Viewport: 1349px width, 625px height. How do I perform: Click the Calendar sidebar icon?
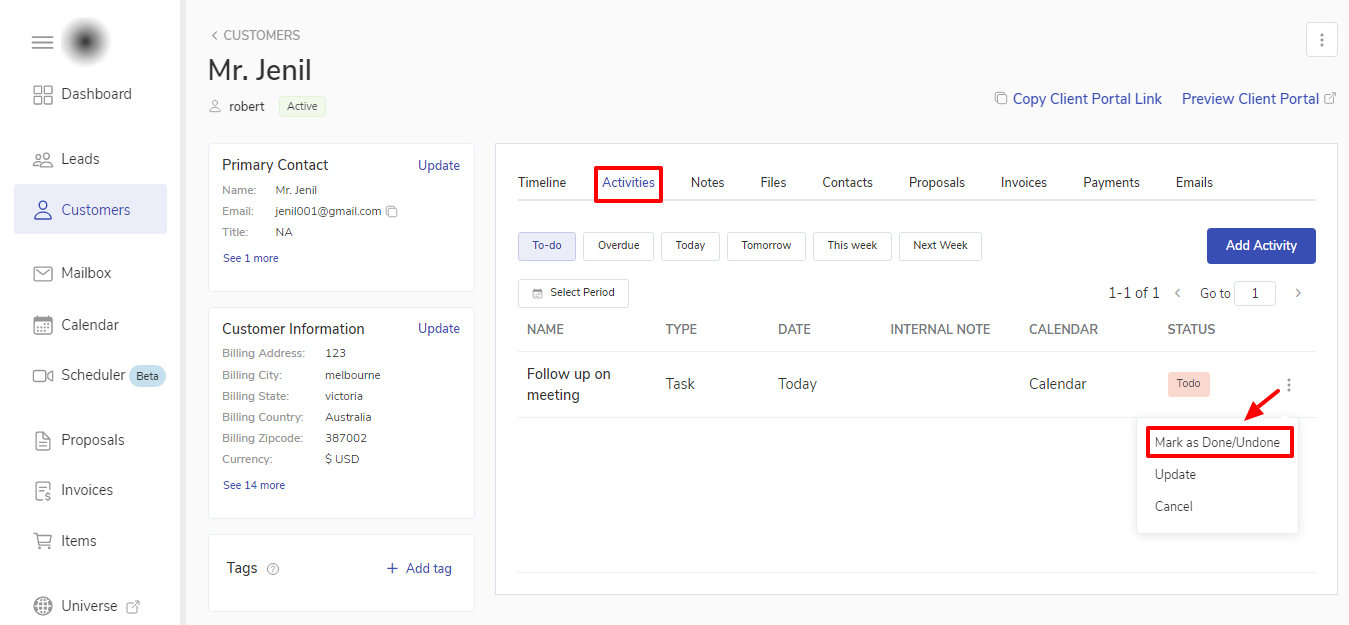(43, 325)
